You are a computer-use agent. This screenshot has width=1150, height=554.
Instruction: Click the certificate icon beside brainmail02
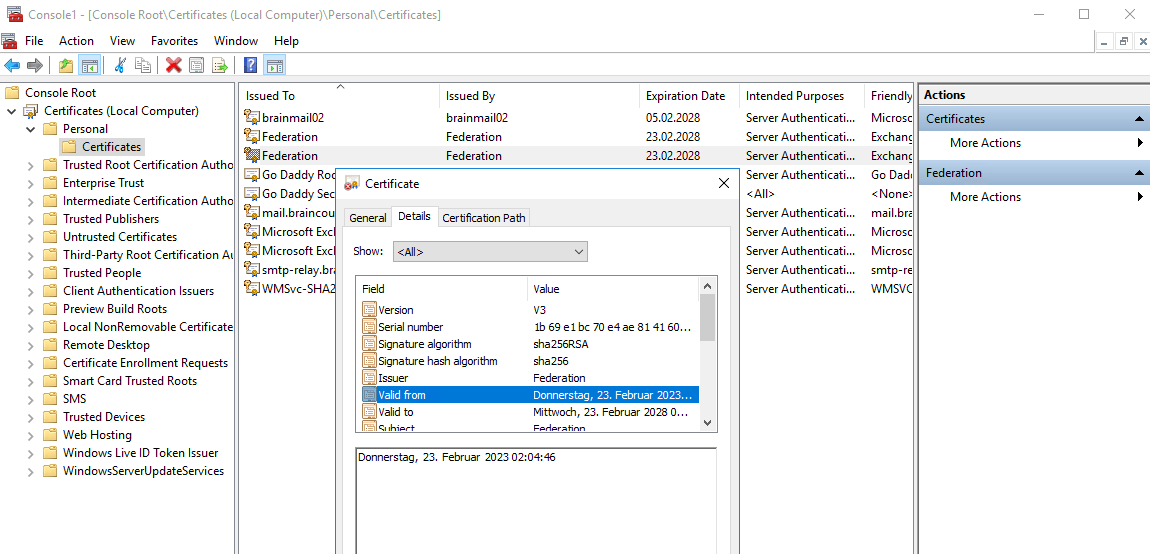[x=252, y=117]
